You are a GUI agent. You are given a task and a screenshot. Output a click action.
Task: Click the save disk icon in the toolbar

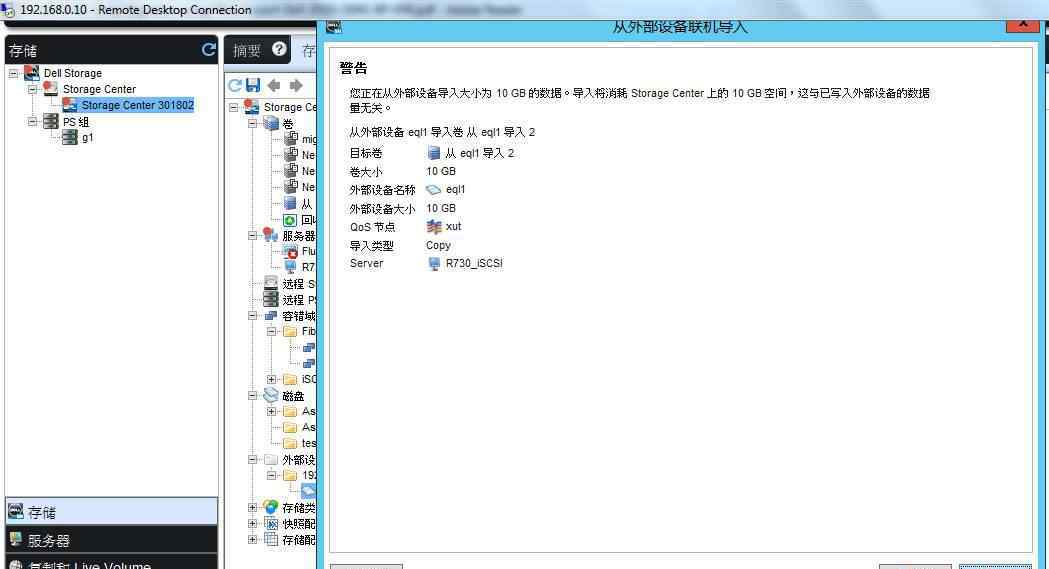[x=253, y=85]
